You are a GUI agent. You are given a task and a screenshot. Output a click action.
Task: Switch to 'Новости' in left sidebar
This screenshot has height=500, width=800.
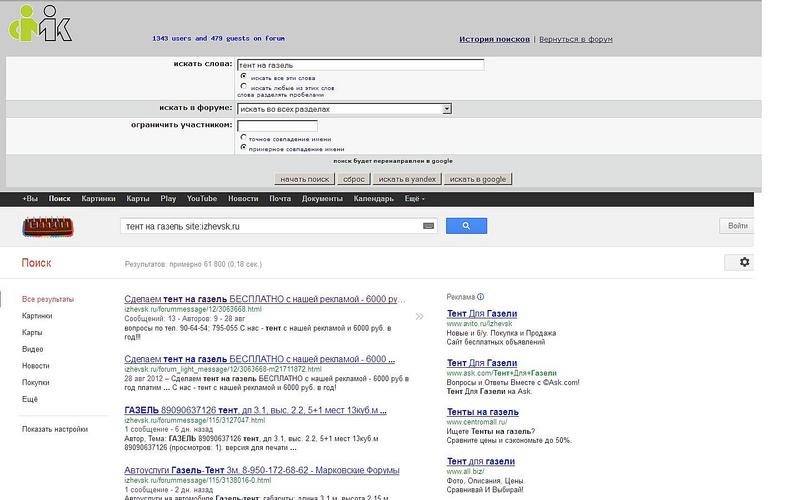click(35, 365)
